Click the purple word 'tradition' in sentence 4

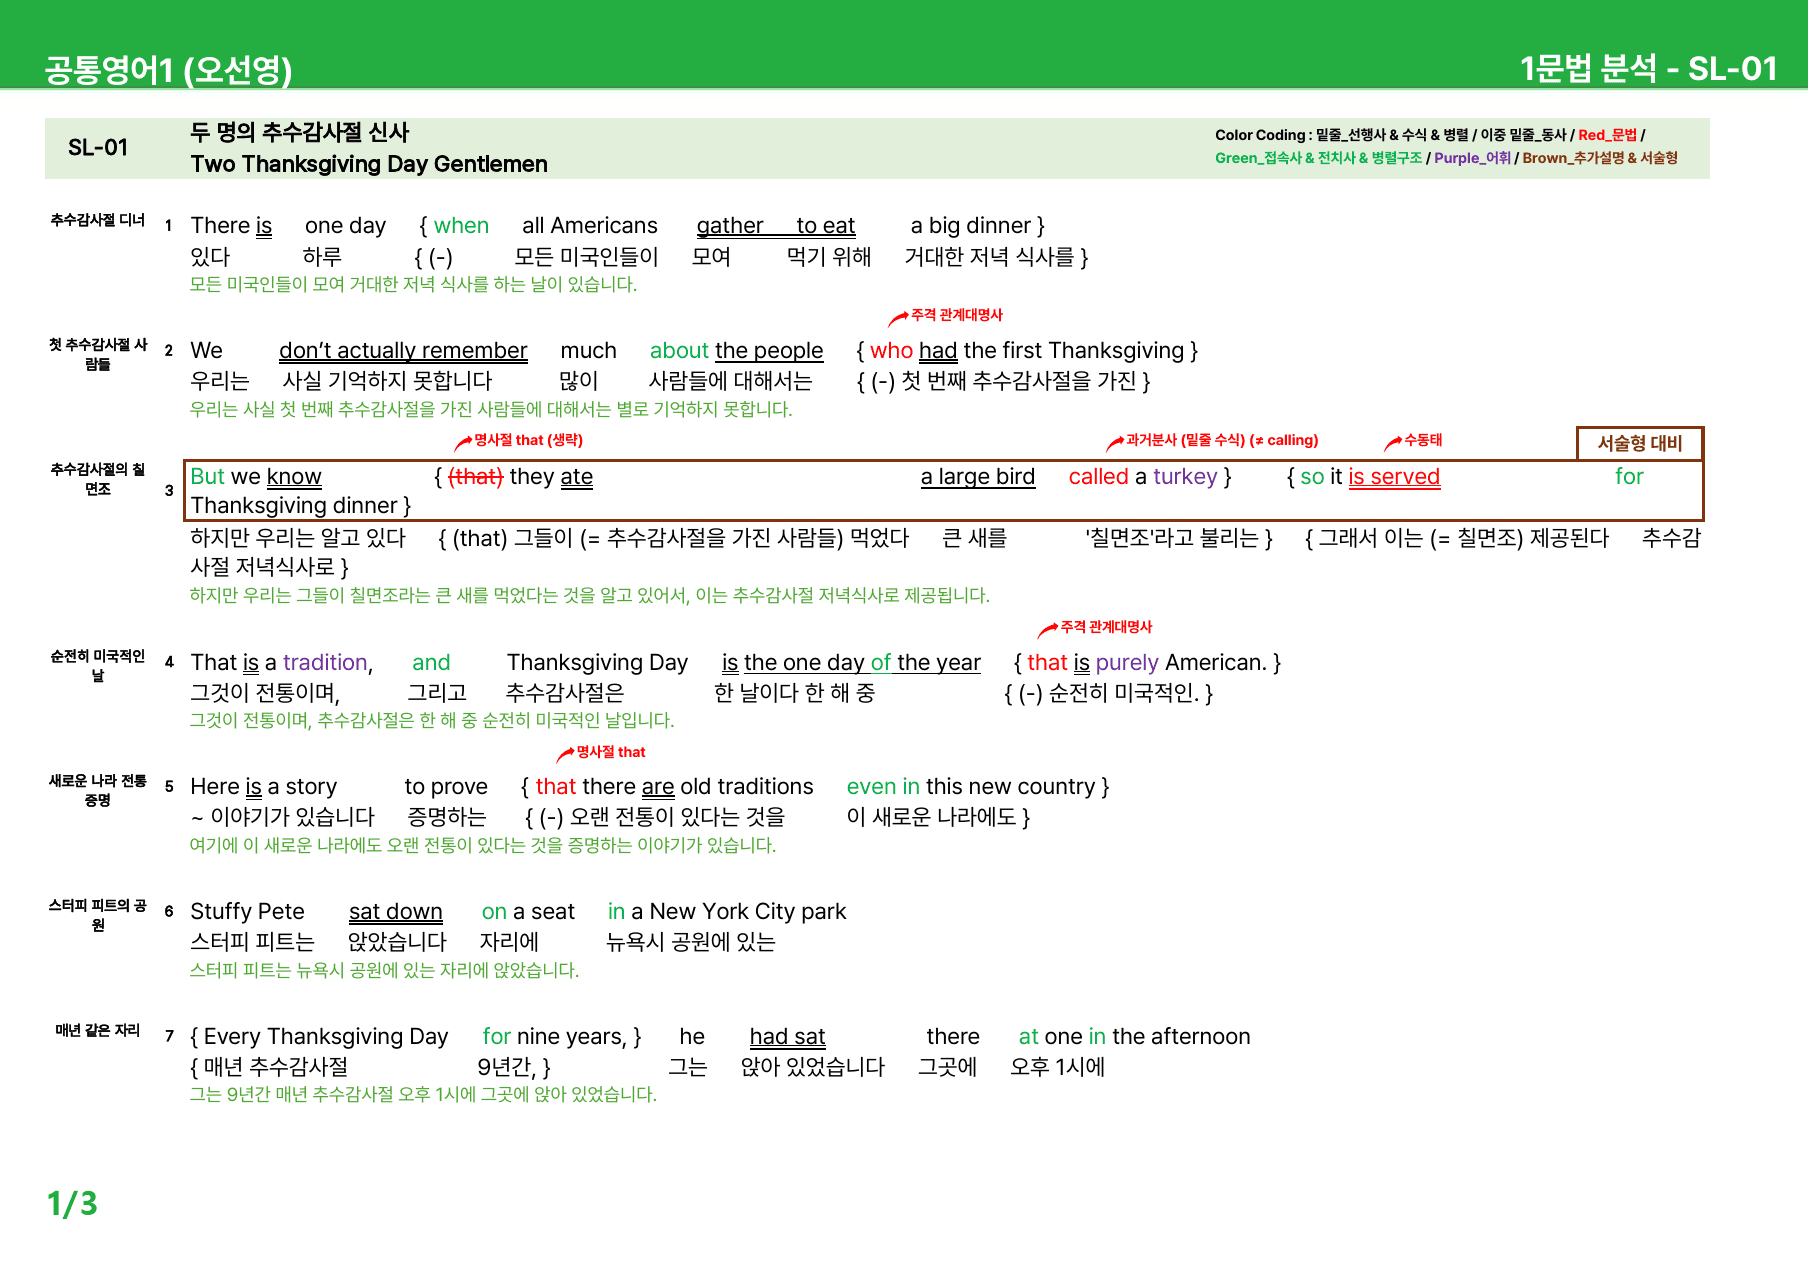click(325, 662)
